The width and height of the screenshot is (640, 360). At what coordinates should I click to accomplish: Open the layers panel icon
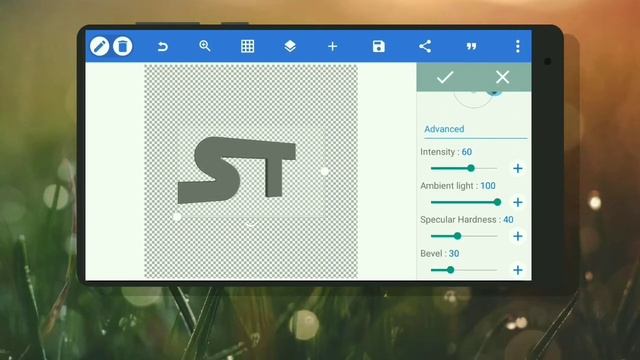tap(290, 46)
